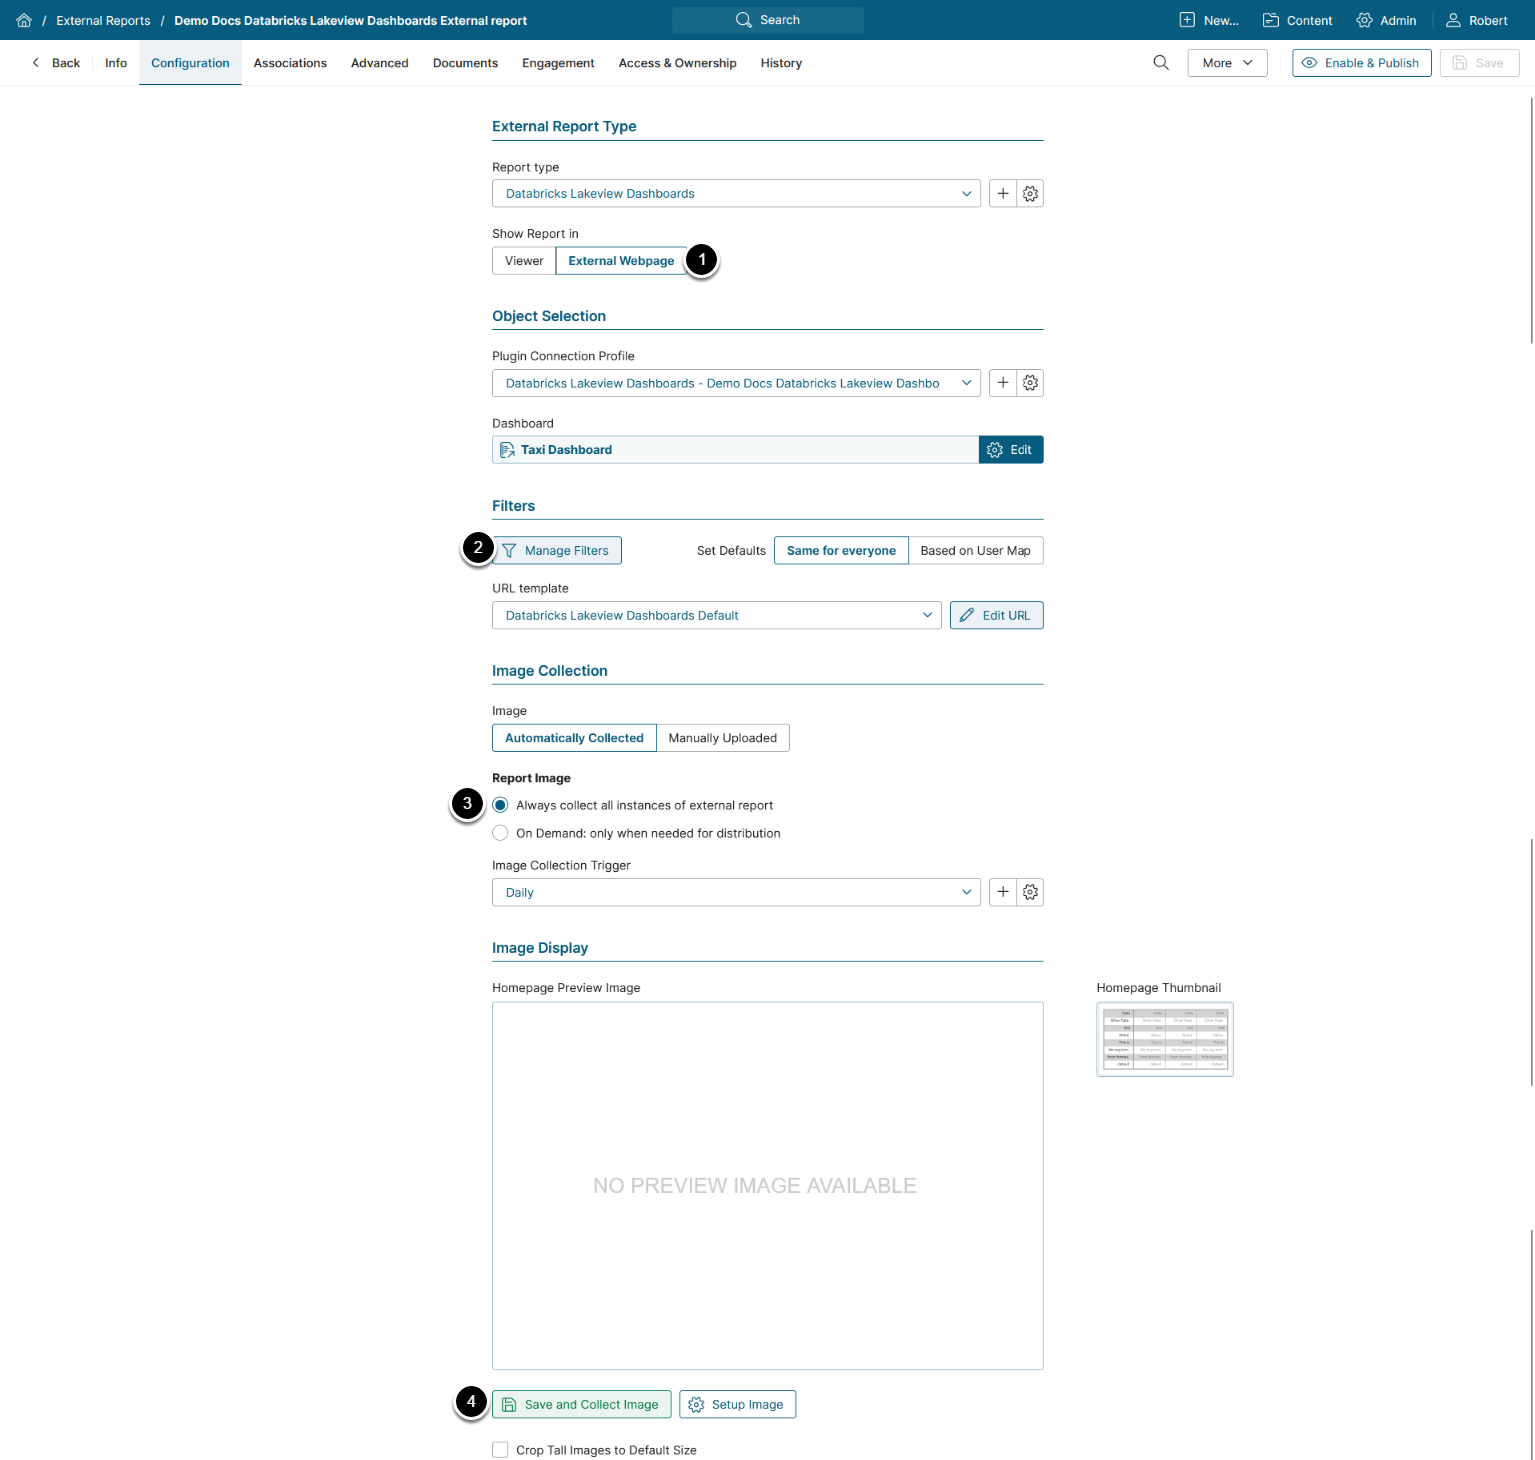Click the Enable & Publish button
1535x1460 pixels.
(x=1361, y=63)
